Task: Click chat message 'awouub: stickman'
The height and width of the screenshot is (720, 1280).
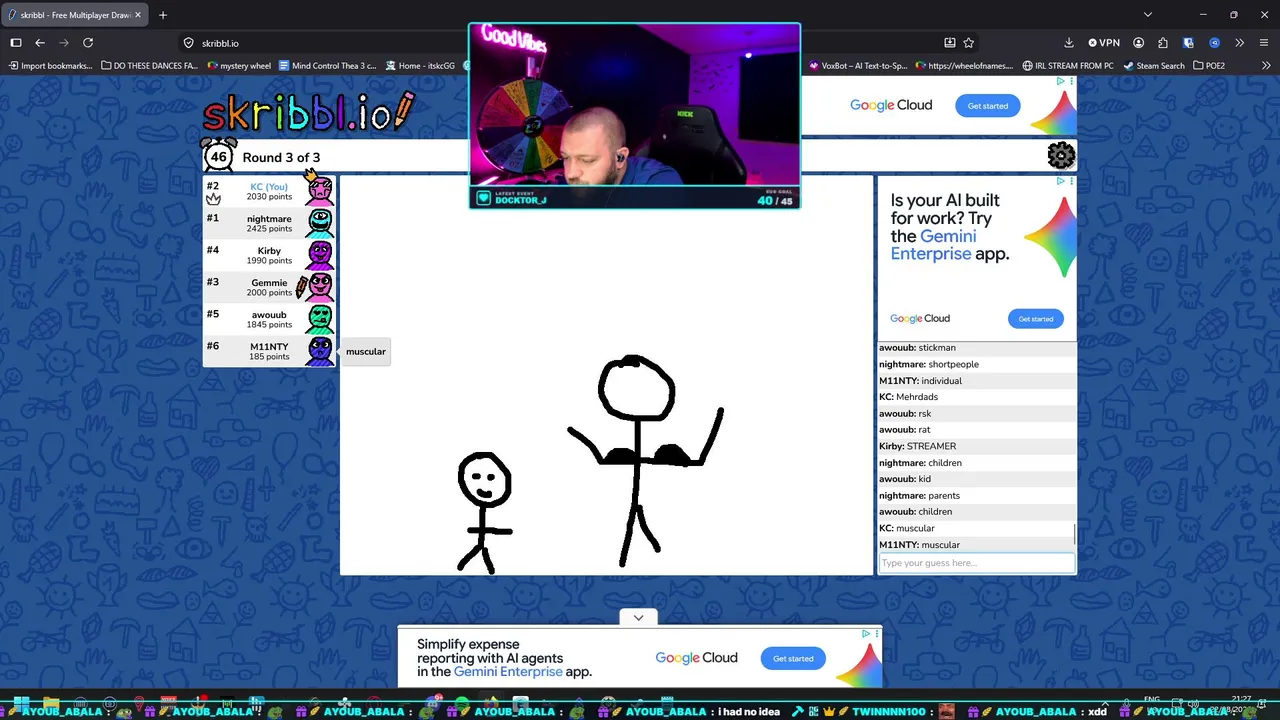Action: [917, 348]
